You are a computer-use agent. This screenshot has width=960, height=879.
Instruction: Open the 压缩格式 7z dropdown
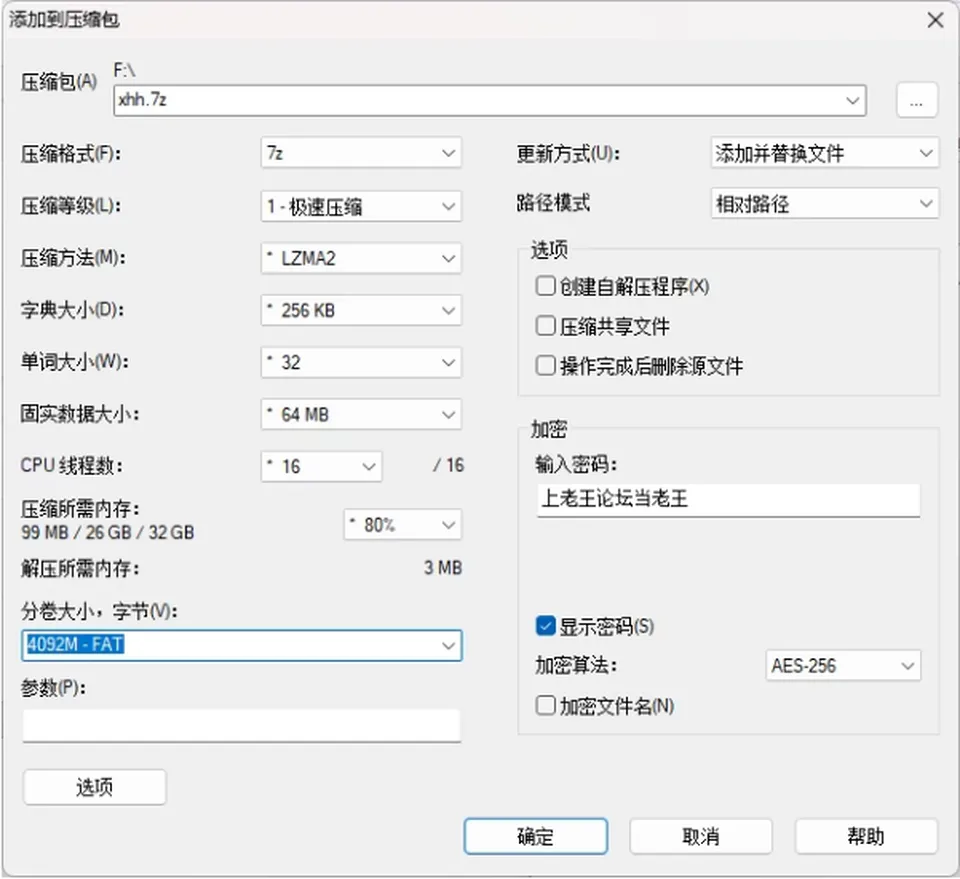tap(361, 153)
